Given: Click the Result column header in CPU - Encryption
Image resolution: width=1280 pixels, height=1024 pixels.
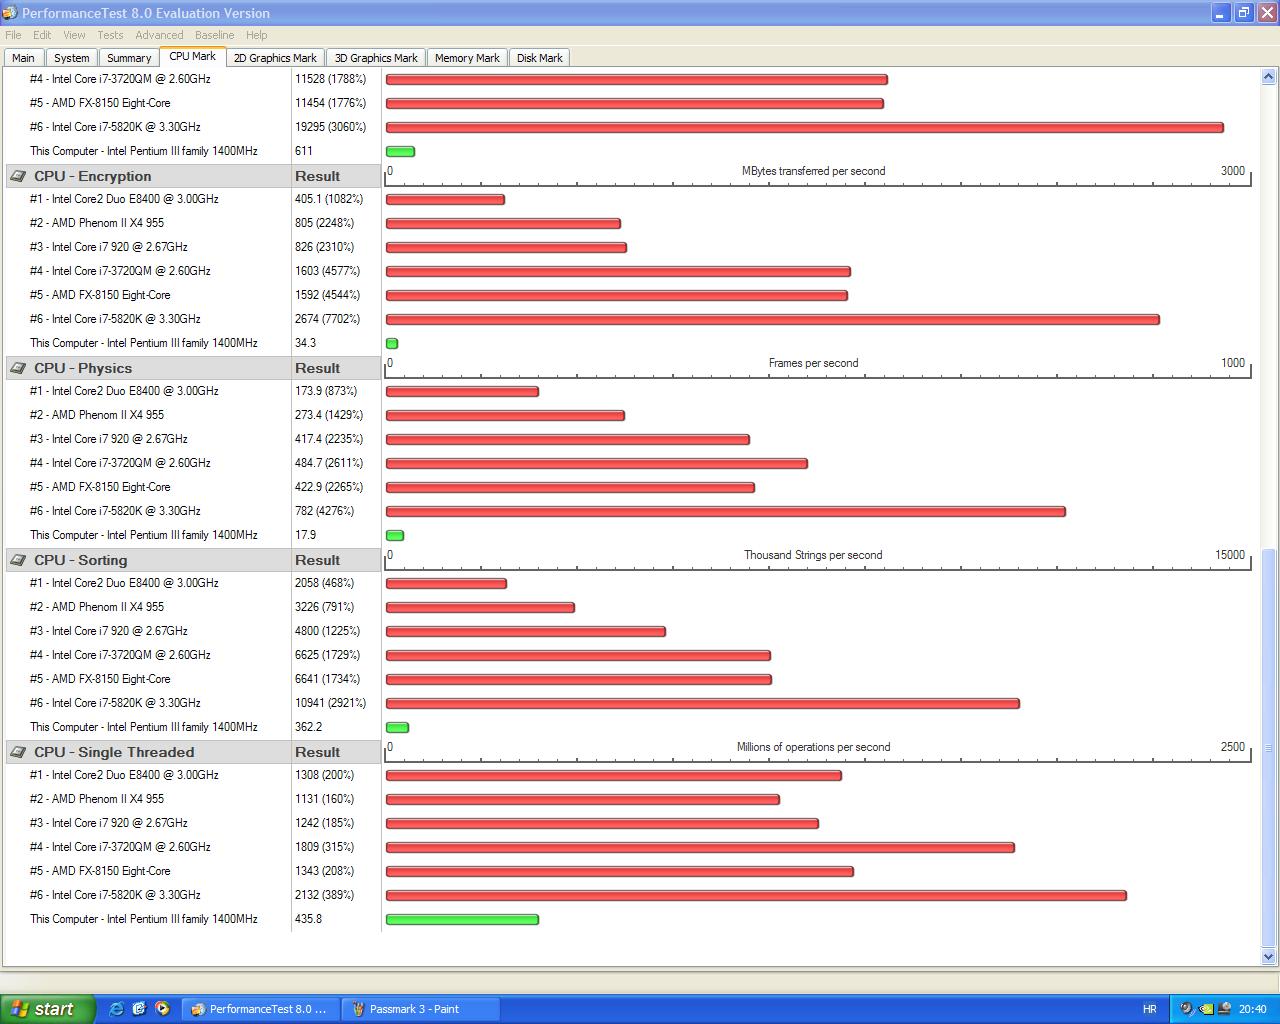Looking at the screenshot, I should pos(318,176).
